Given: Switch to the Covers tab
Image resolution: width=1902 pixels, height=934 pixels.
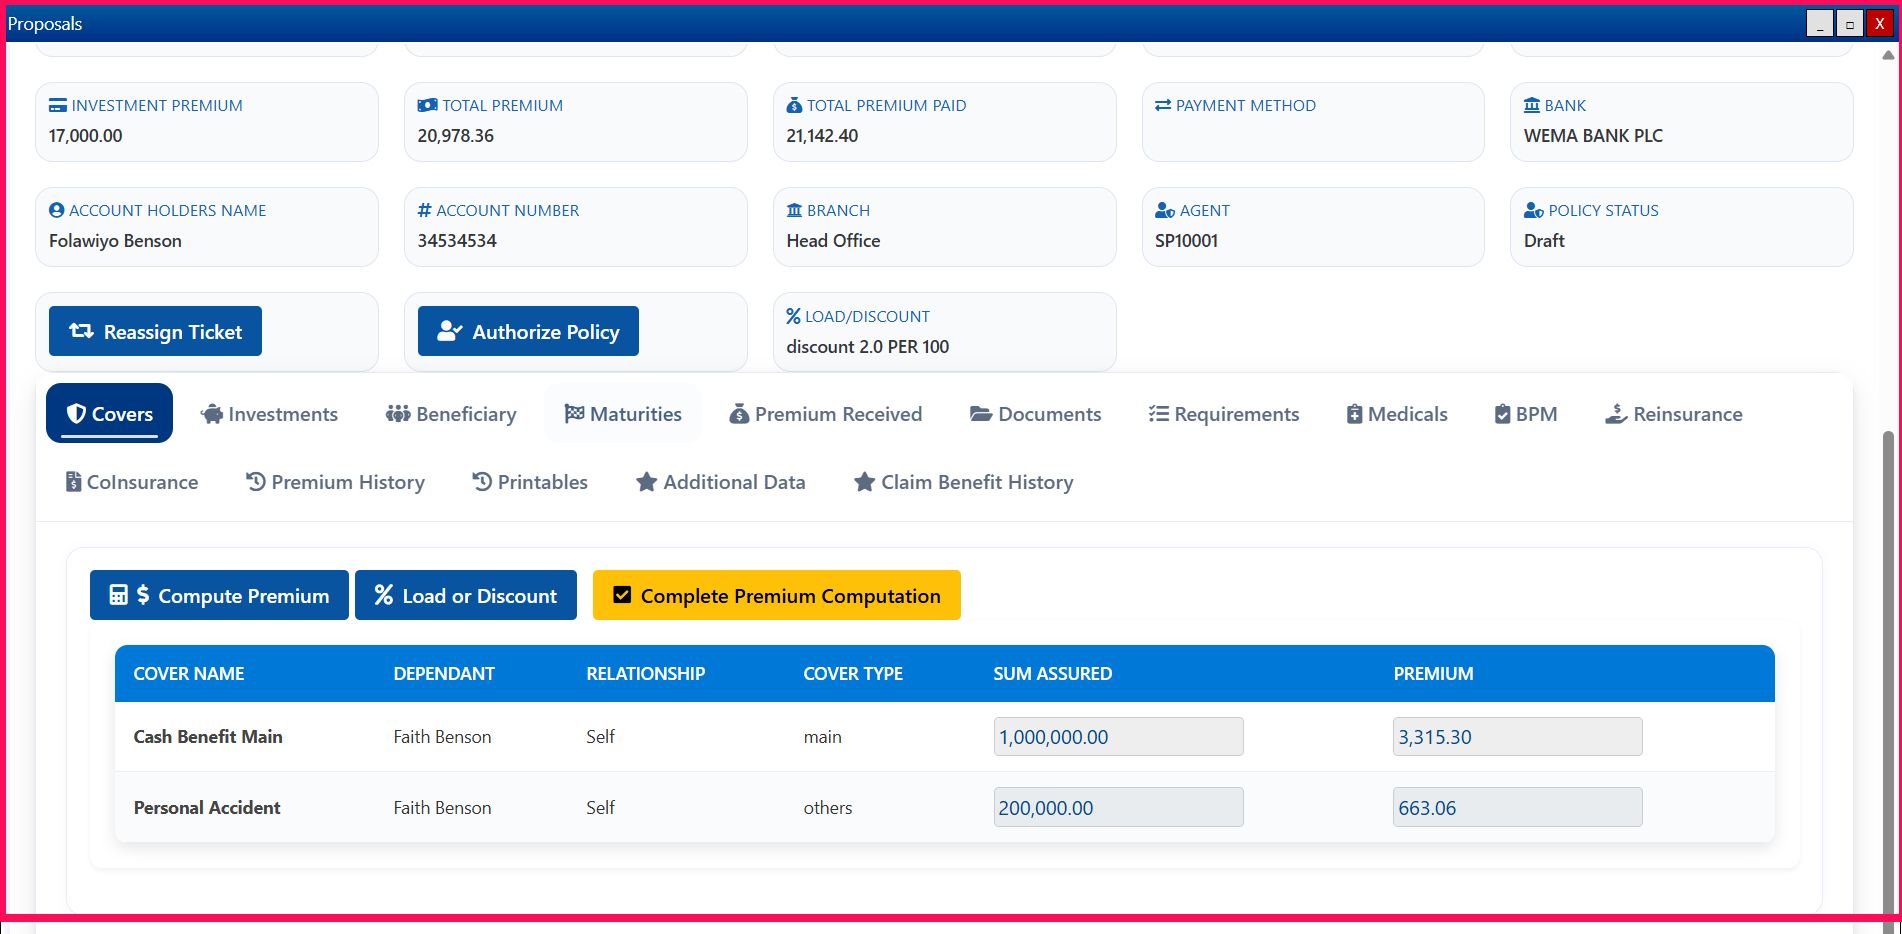Looking at the screenshot, I should (x=109, y=413).
